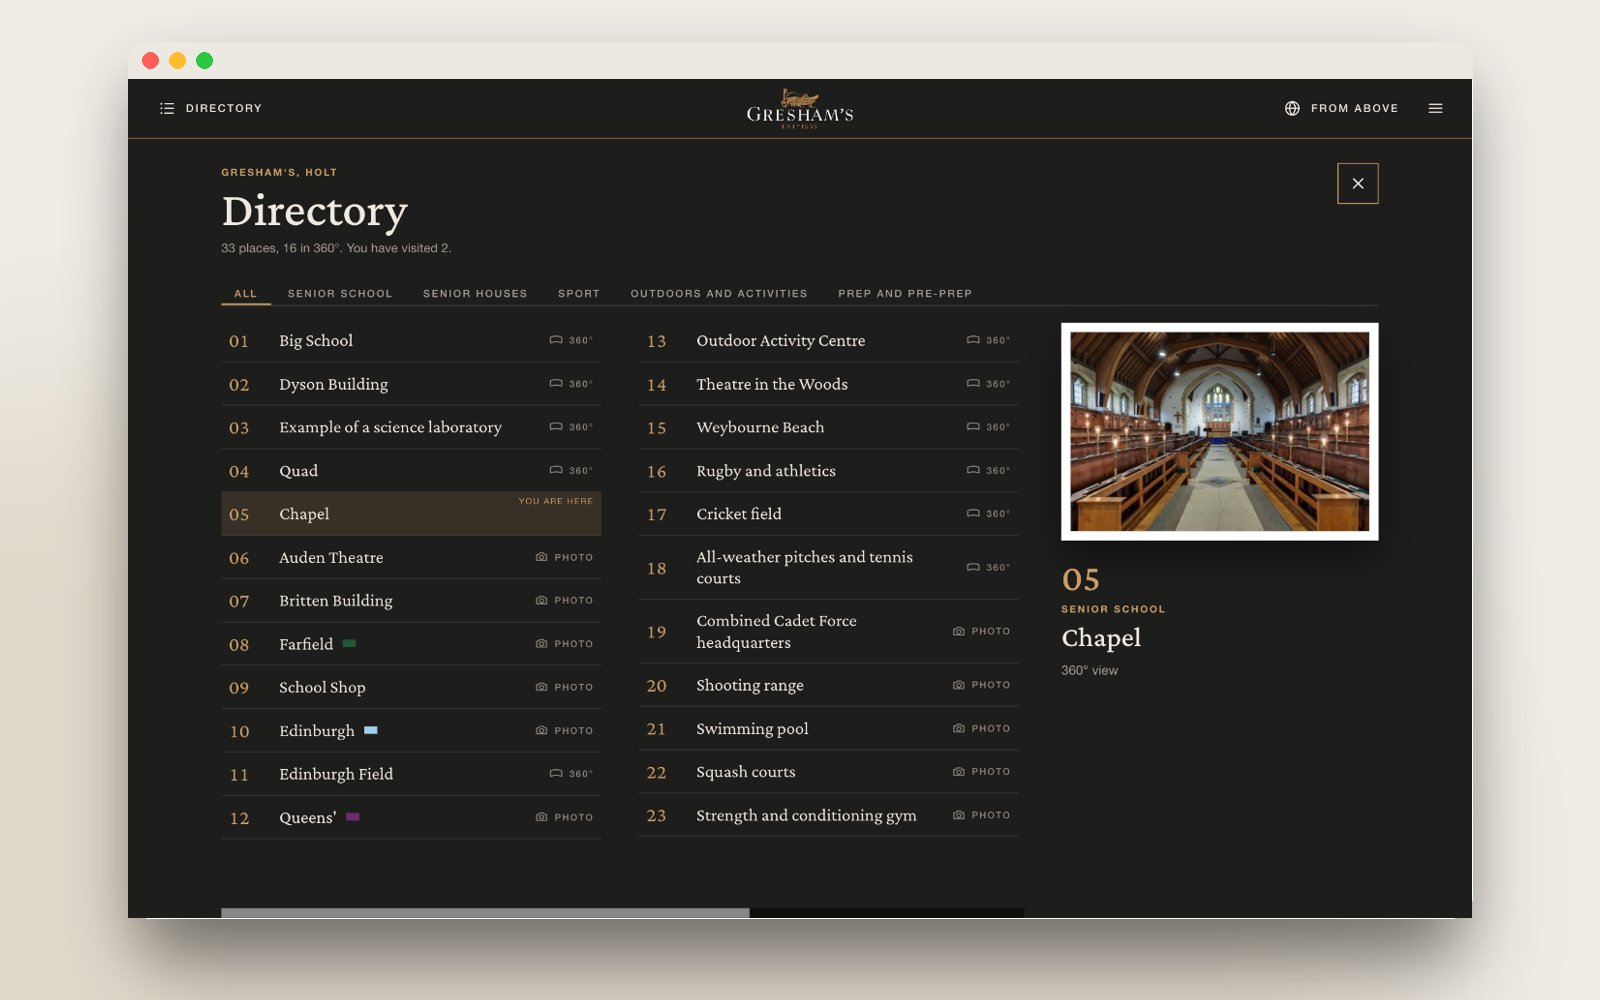Show the Outdoors and Activities tab
Image resolution: width=1600 pixels, height=1000 pixels.
[x=719, y=294]
